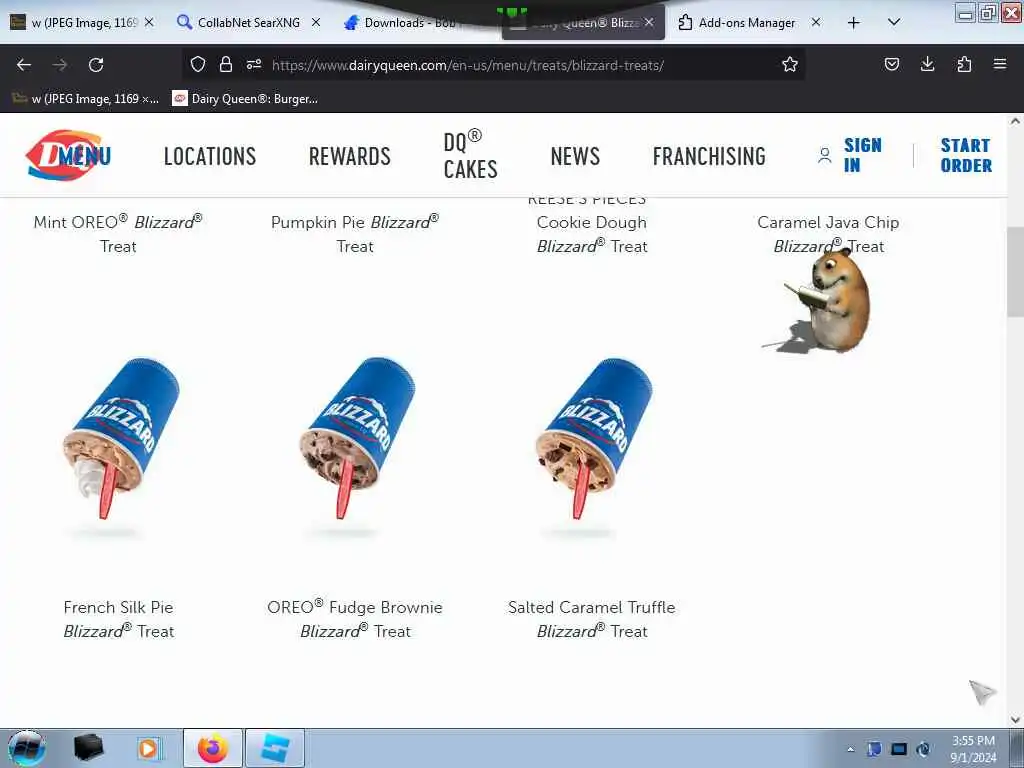The image size is (1024, 768).
Task: Close the Add-ons Manager tab
Action: tap(816, 22)
